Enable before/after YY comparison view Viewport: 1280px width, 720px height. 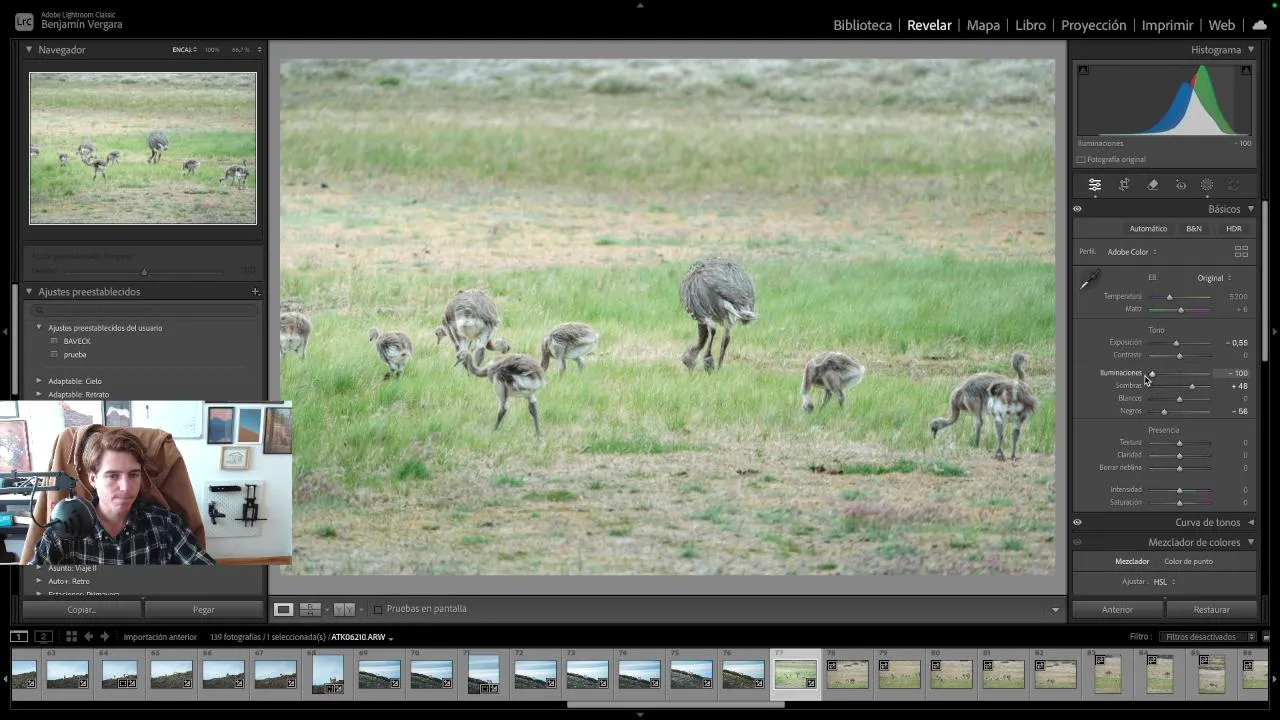342,609
